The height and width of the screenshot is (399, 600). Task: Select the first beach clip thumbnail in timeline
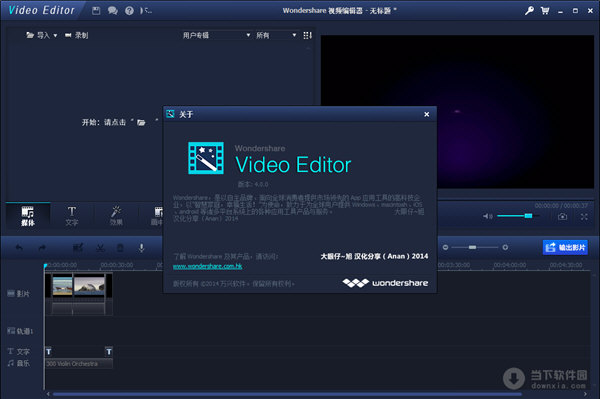click(x=62, y=286)
